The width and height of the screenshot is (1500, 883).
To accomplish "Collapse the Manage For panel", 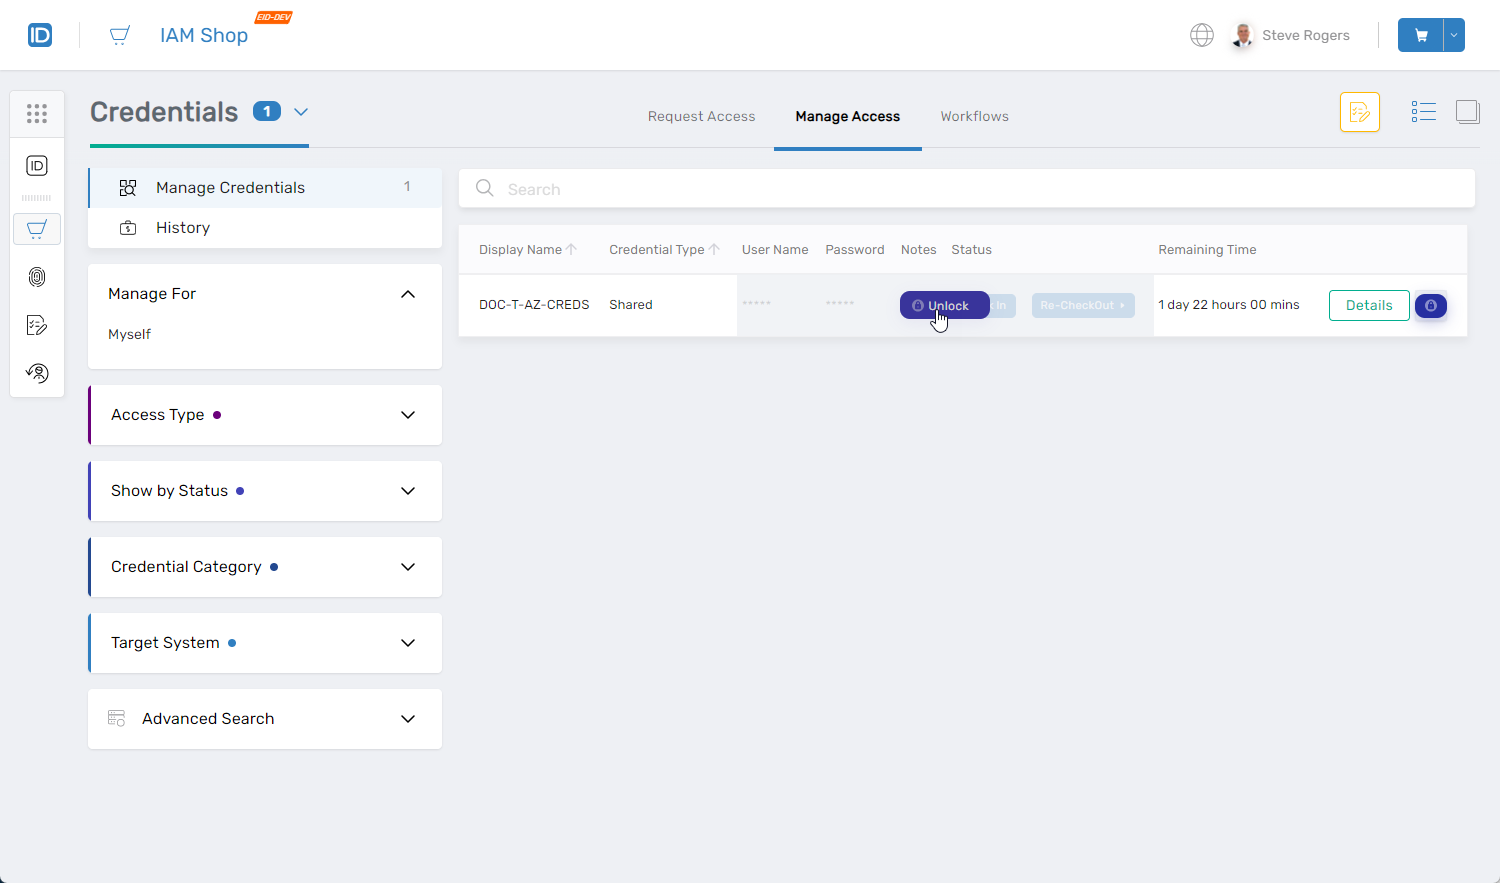I will click(x=407, y=294).
